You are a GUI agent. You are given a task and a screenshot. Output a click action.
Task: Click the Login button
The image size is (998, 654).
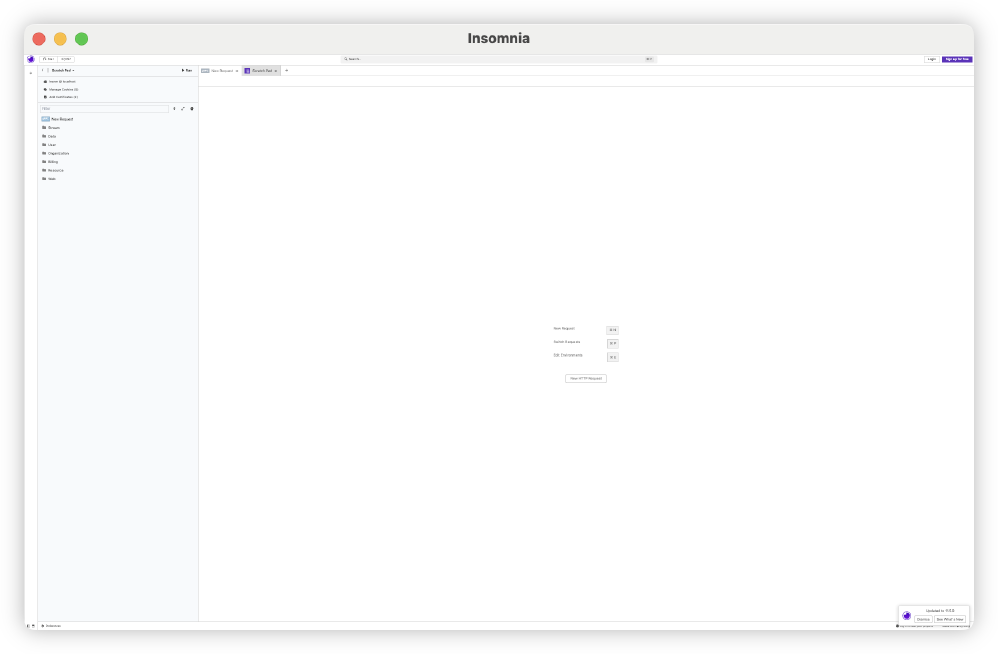931,59
